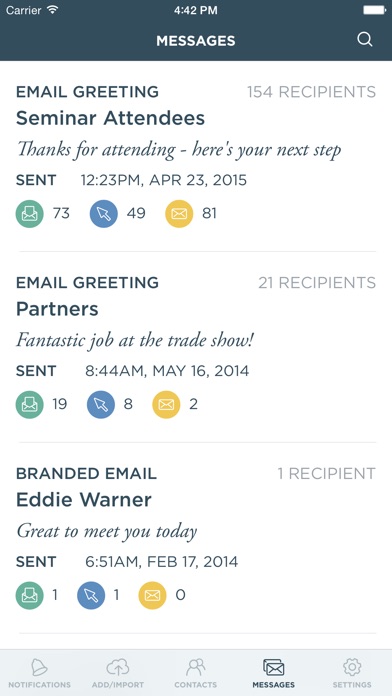Select the Messages tab

click(x=273, y=673)
